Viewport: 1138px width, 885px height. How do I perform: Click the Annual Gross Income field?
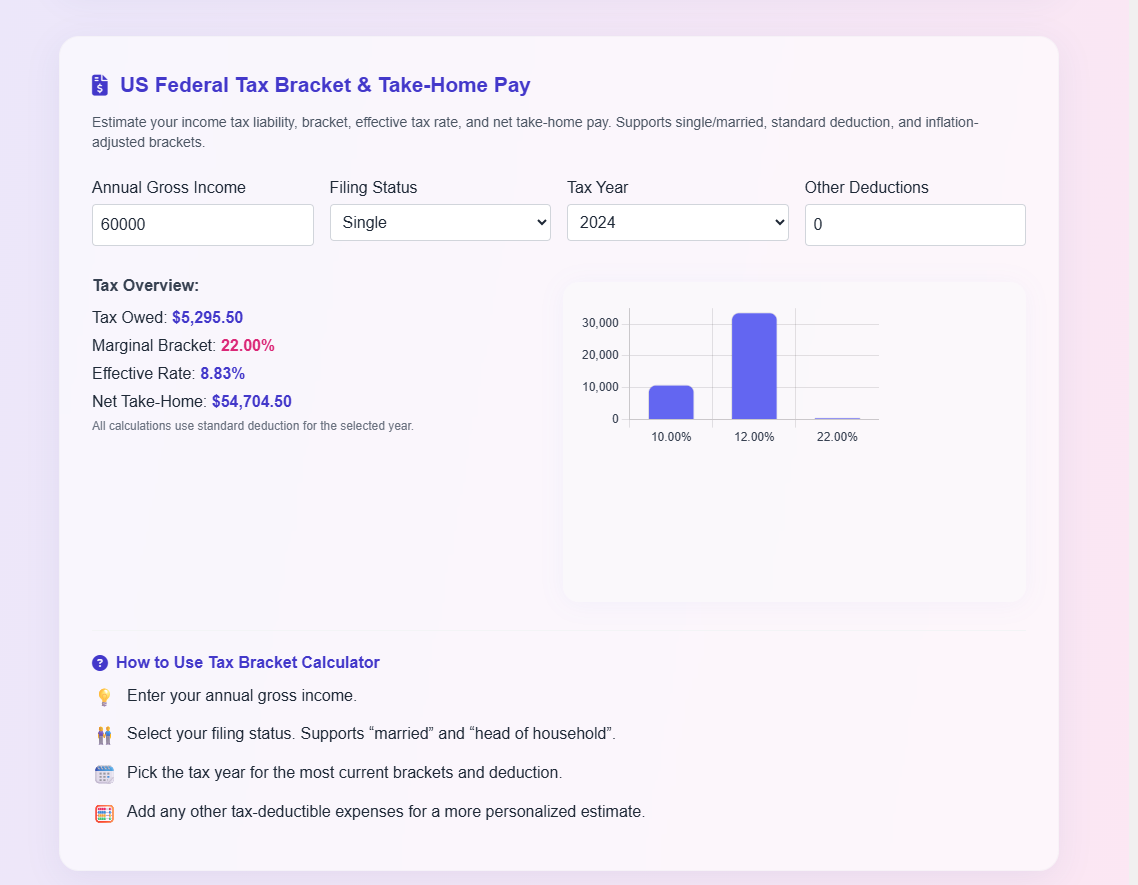202,225
